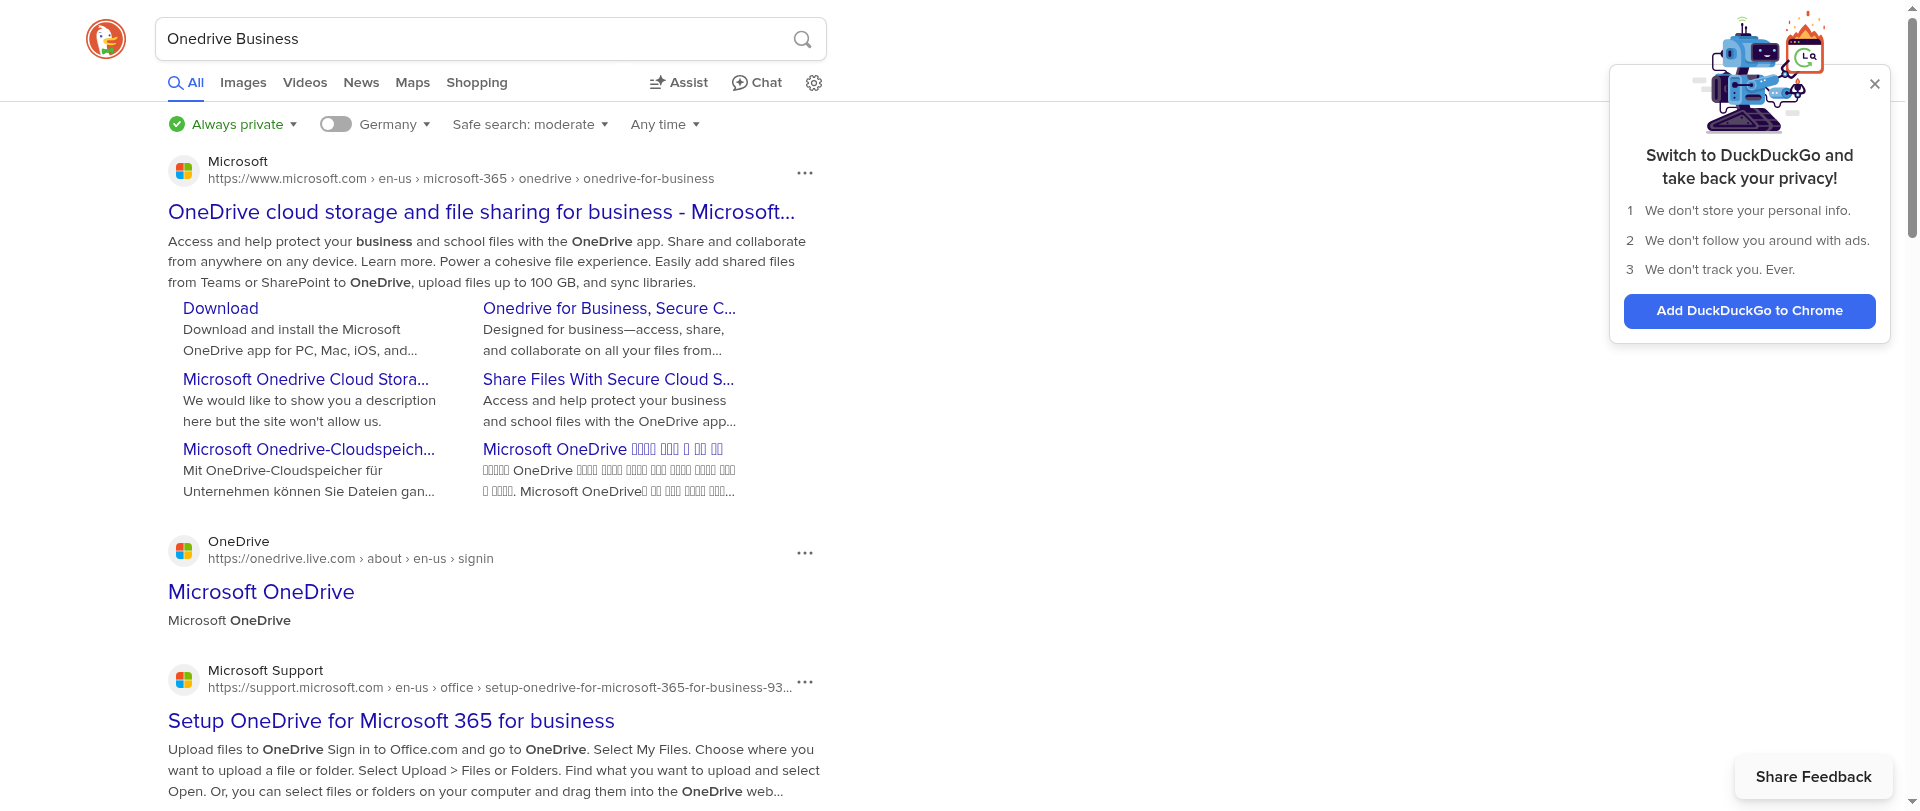Click the Share Feedback button
The image size is (1920, 811).
click(x=1814, y=777)
